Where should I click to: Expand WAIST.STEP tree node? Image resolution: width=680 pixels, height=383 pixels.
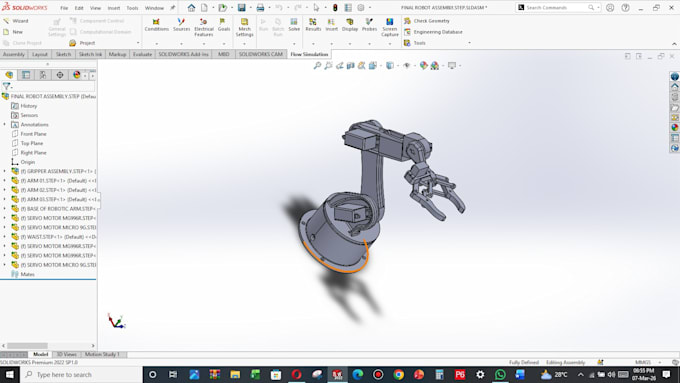[5, 237]
